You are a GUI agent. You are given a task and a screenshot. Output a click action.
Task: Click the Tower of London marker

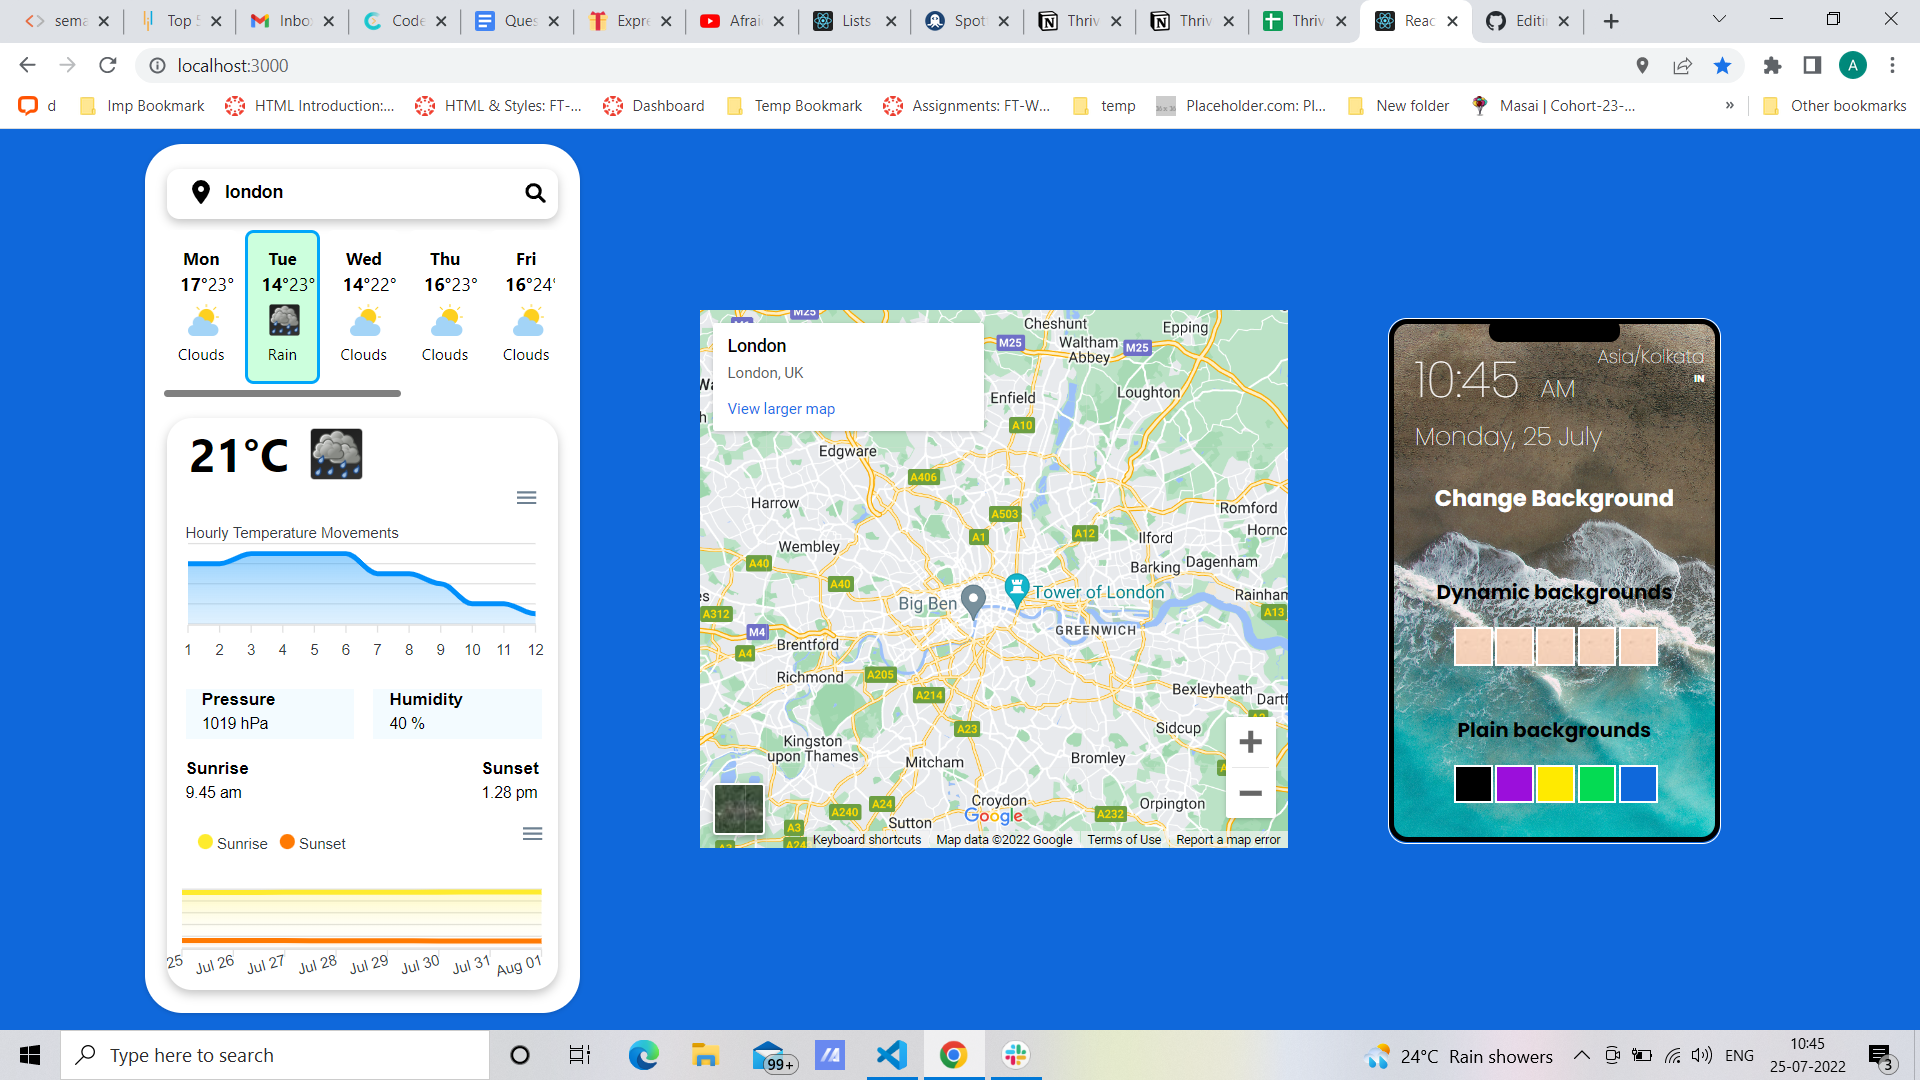(x=1017, y=590)
